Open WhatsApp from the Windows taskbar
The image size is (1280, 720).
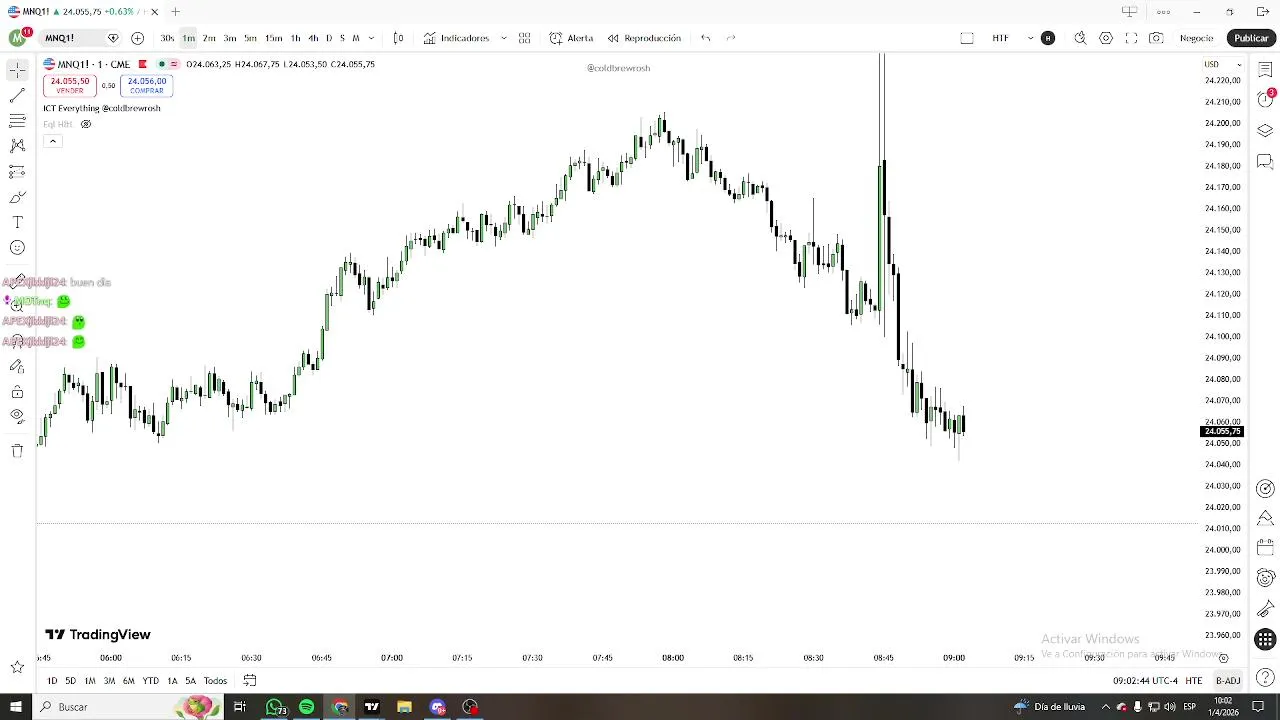[274, 707]
